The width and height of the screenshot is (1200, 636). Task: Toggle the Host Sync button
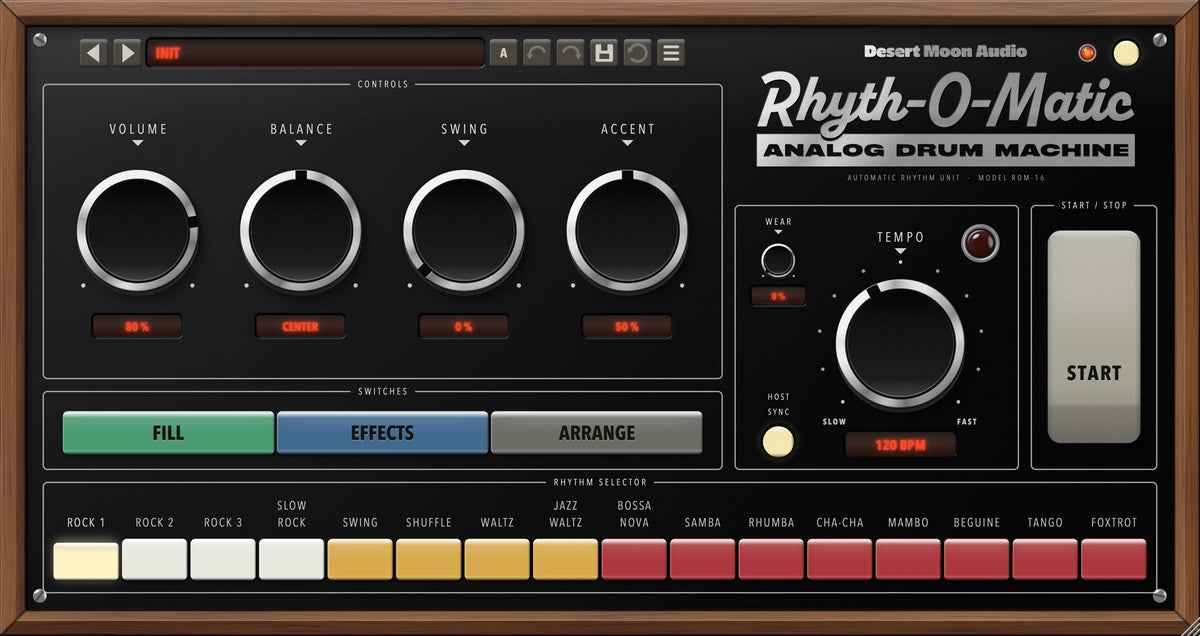tap(778, 441)
